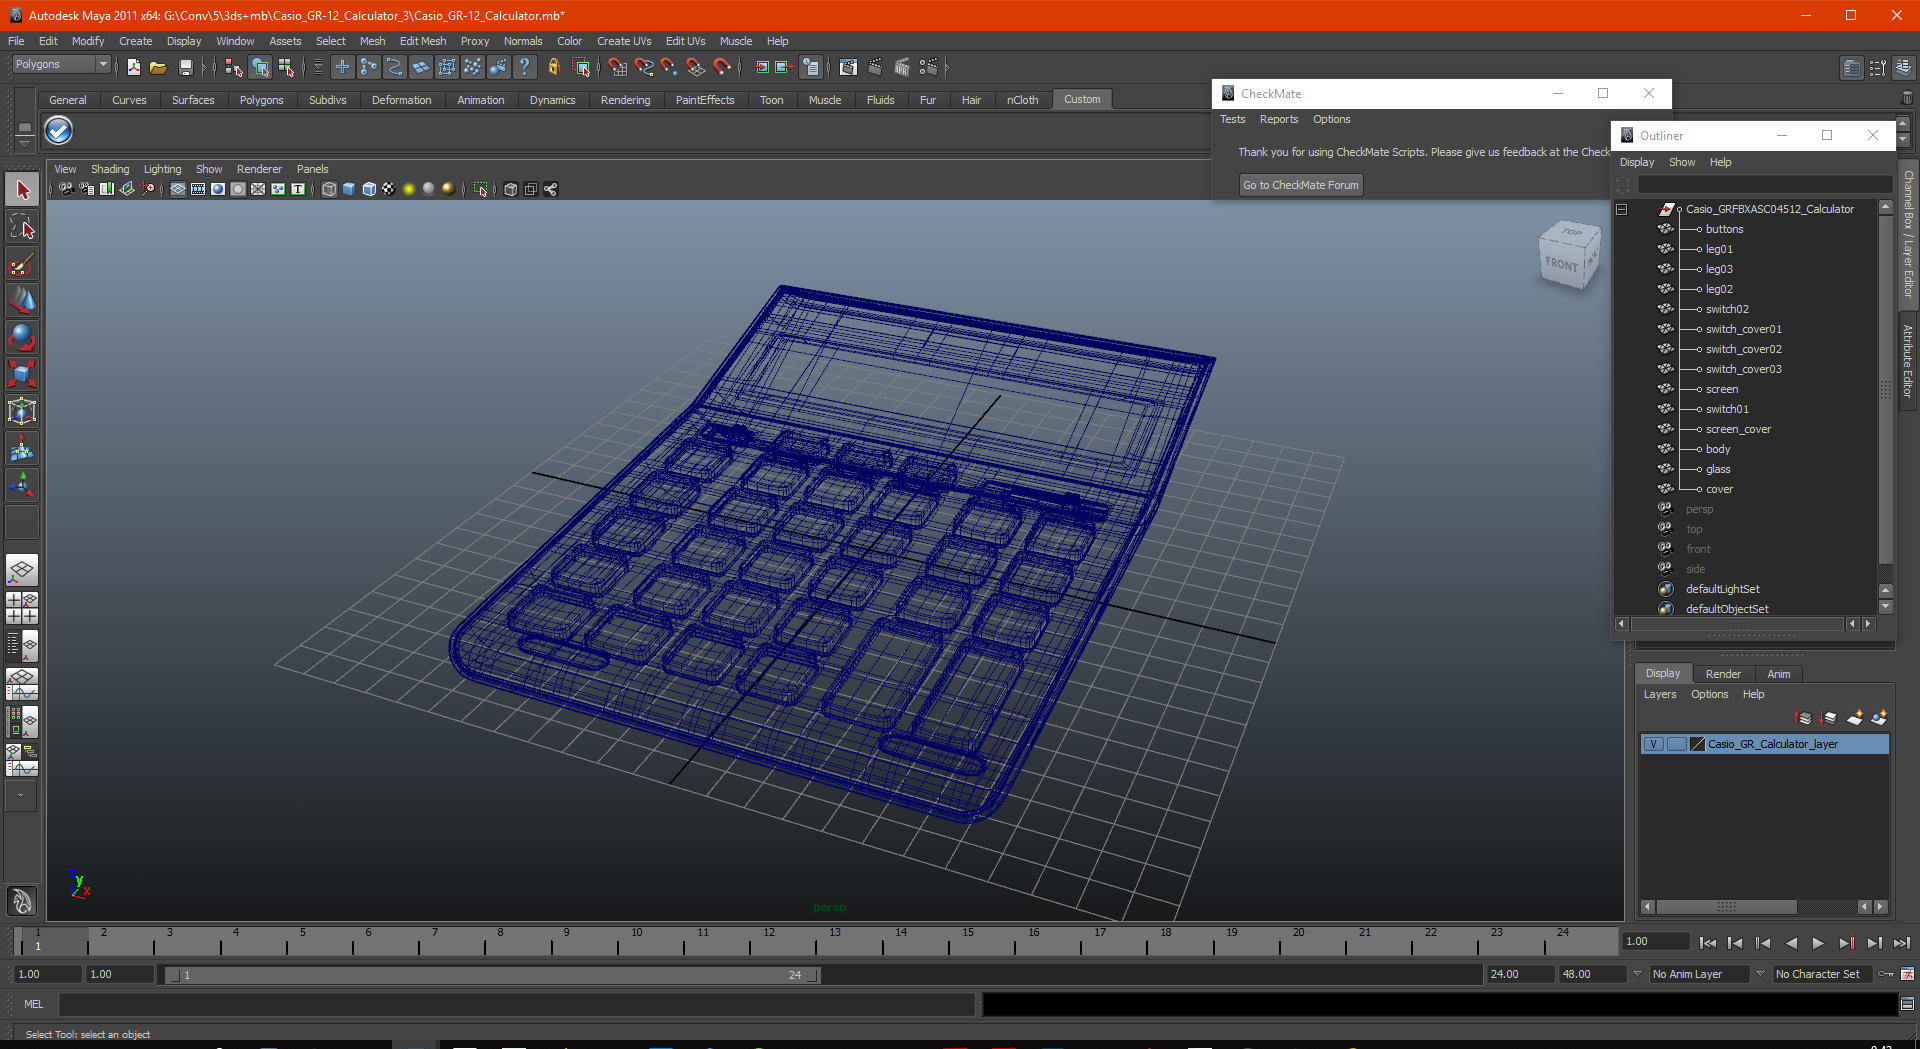The height and width of the screenshot is (1049, 1920).
Task: Toggle smooth shade all in viewport
Action: pyautogui.click(x=349, y=189)
